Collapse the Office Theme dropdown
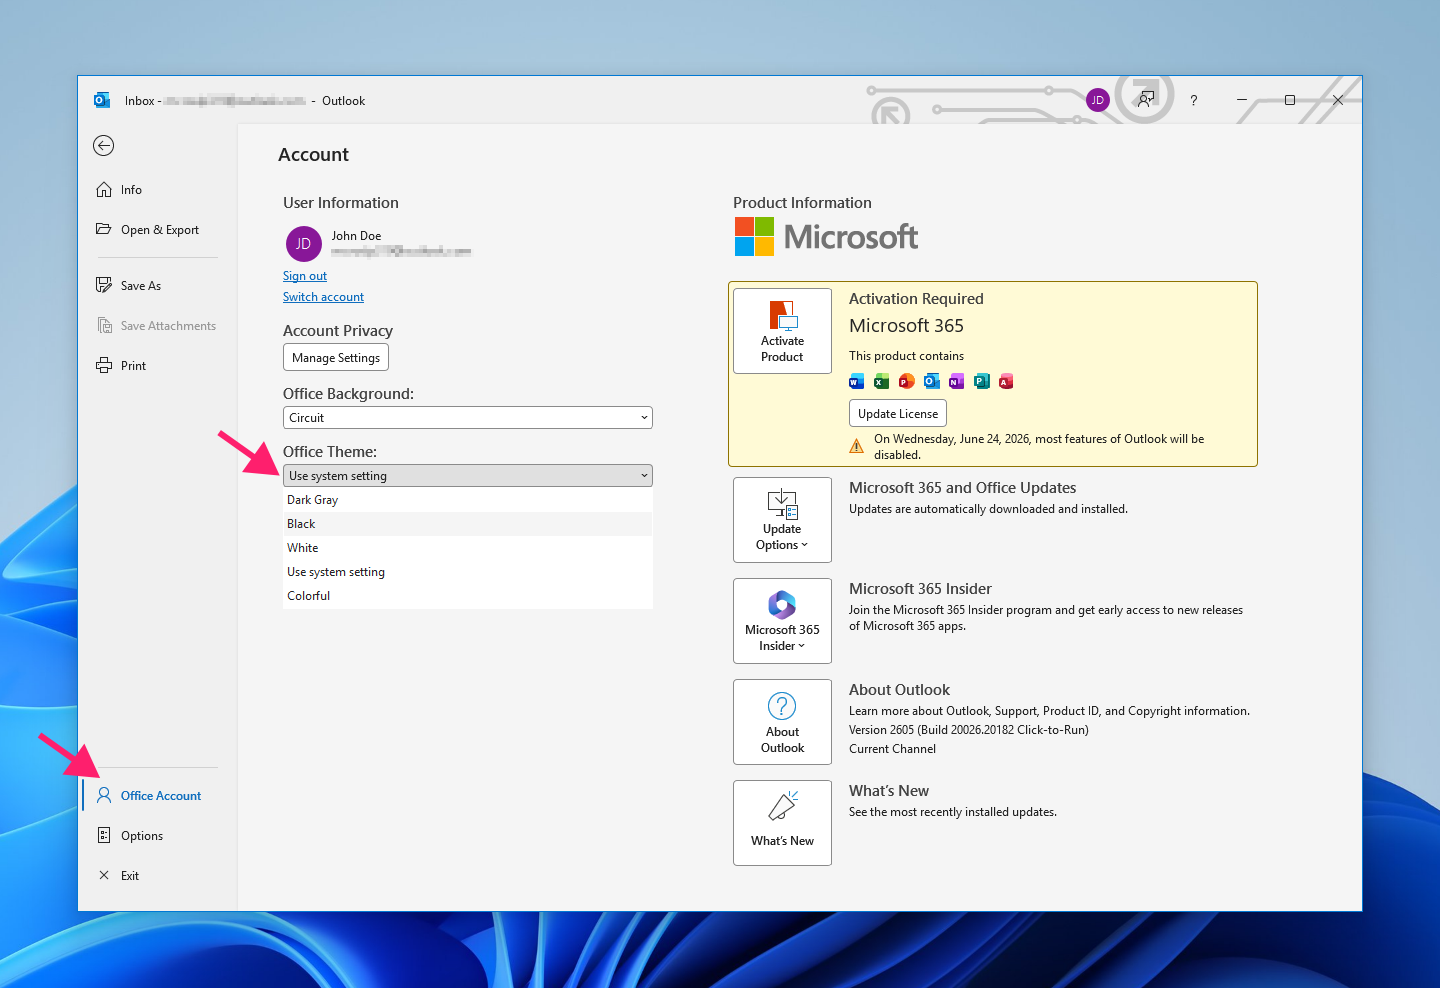 pyautogui.click(x=468, y=476)
